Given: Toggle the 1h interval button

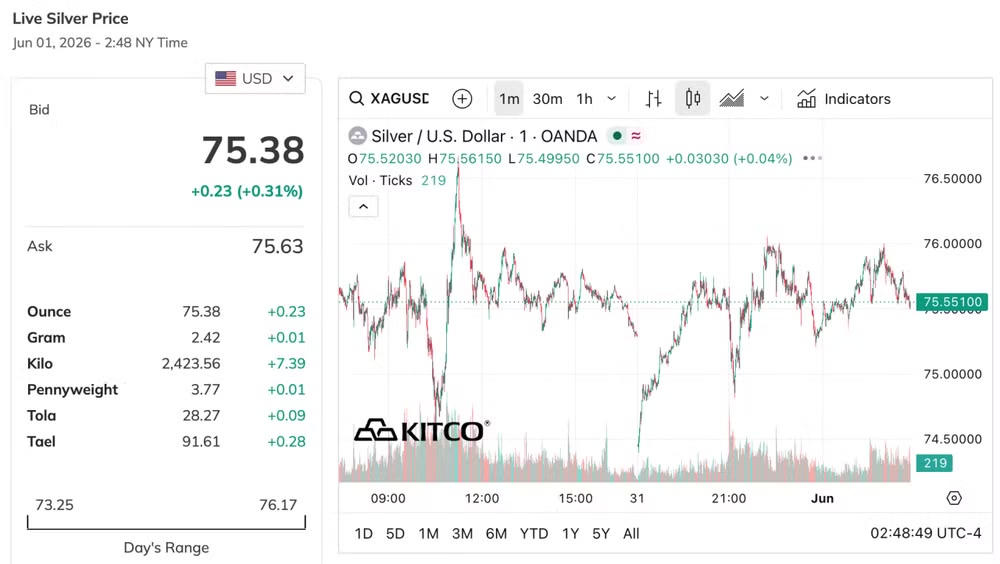Looking at the screenshot, I should (584, 99).
